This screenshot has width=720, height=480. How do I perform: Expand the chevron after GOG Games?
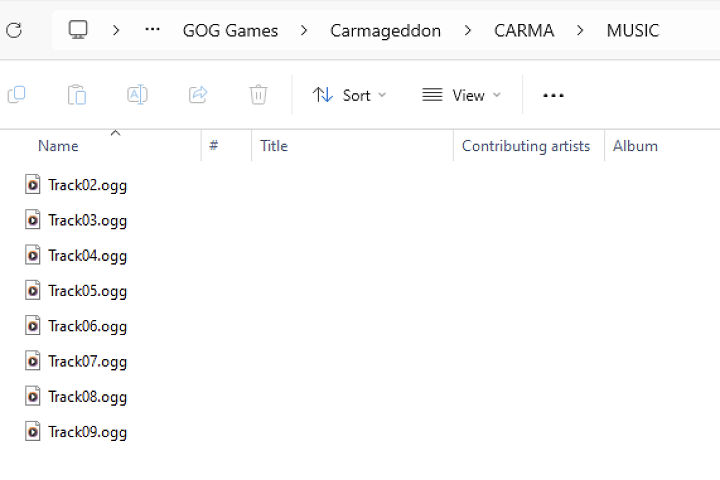coord(304,31)
